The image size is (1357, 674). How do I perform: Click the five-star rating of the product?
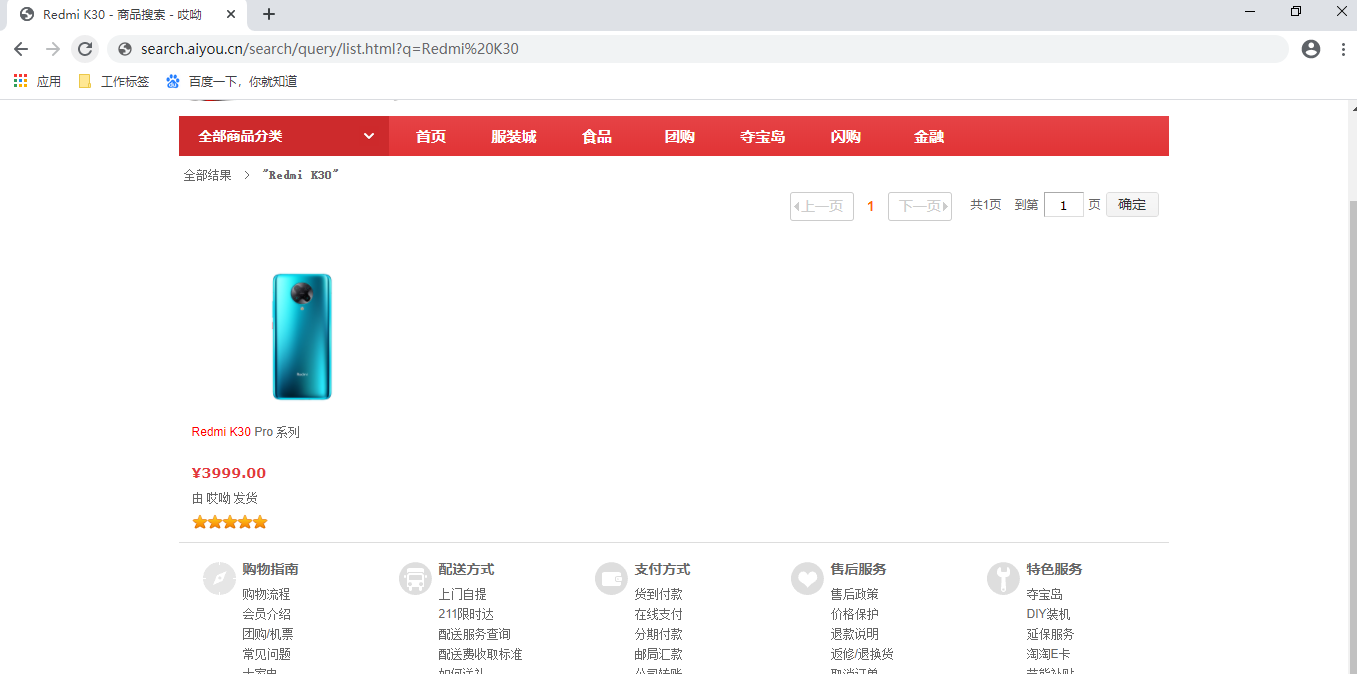tap(230, 522)
